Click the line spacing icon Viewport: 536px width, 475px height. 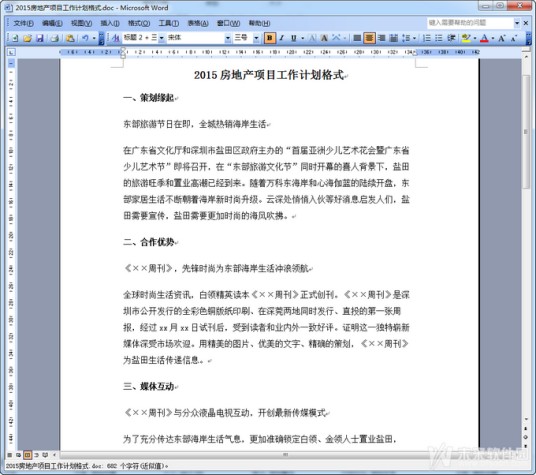coord(406,38)
